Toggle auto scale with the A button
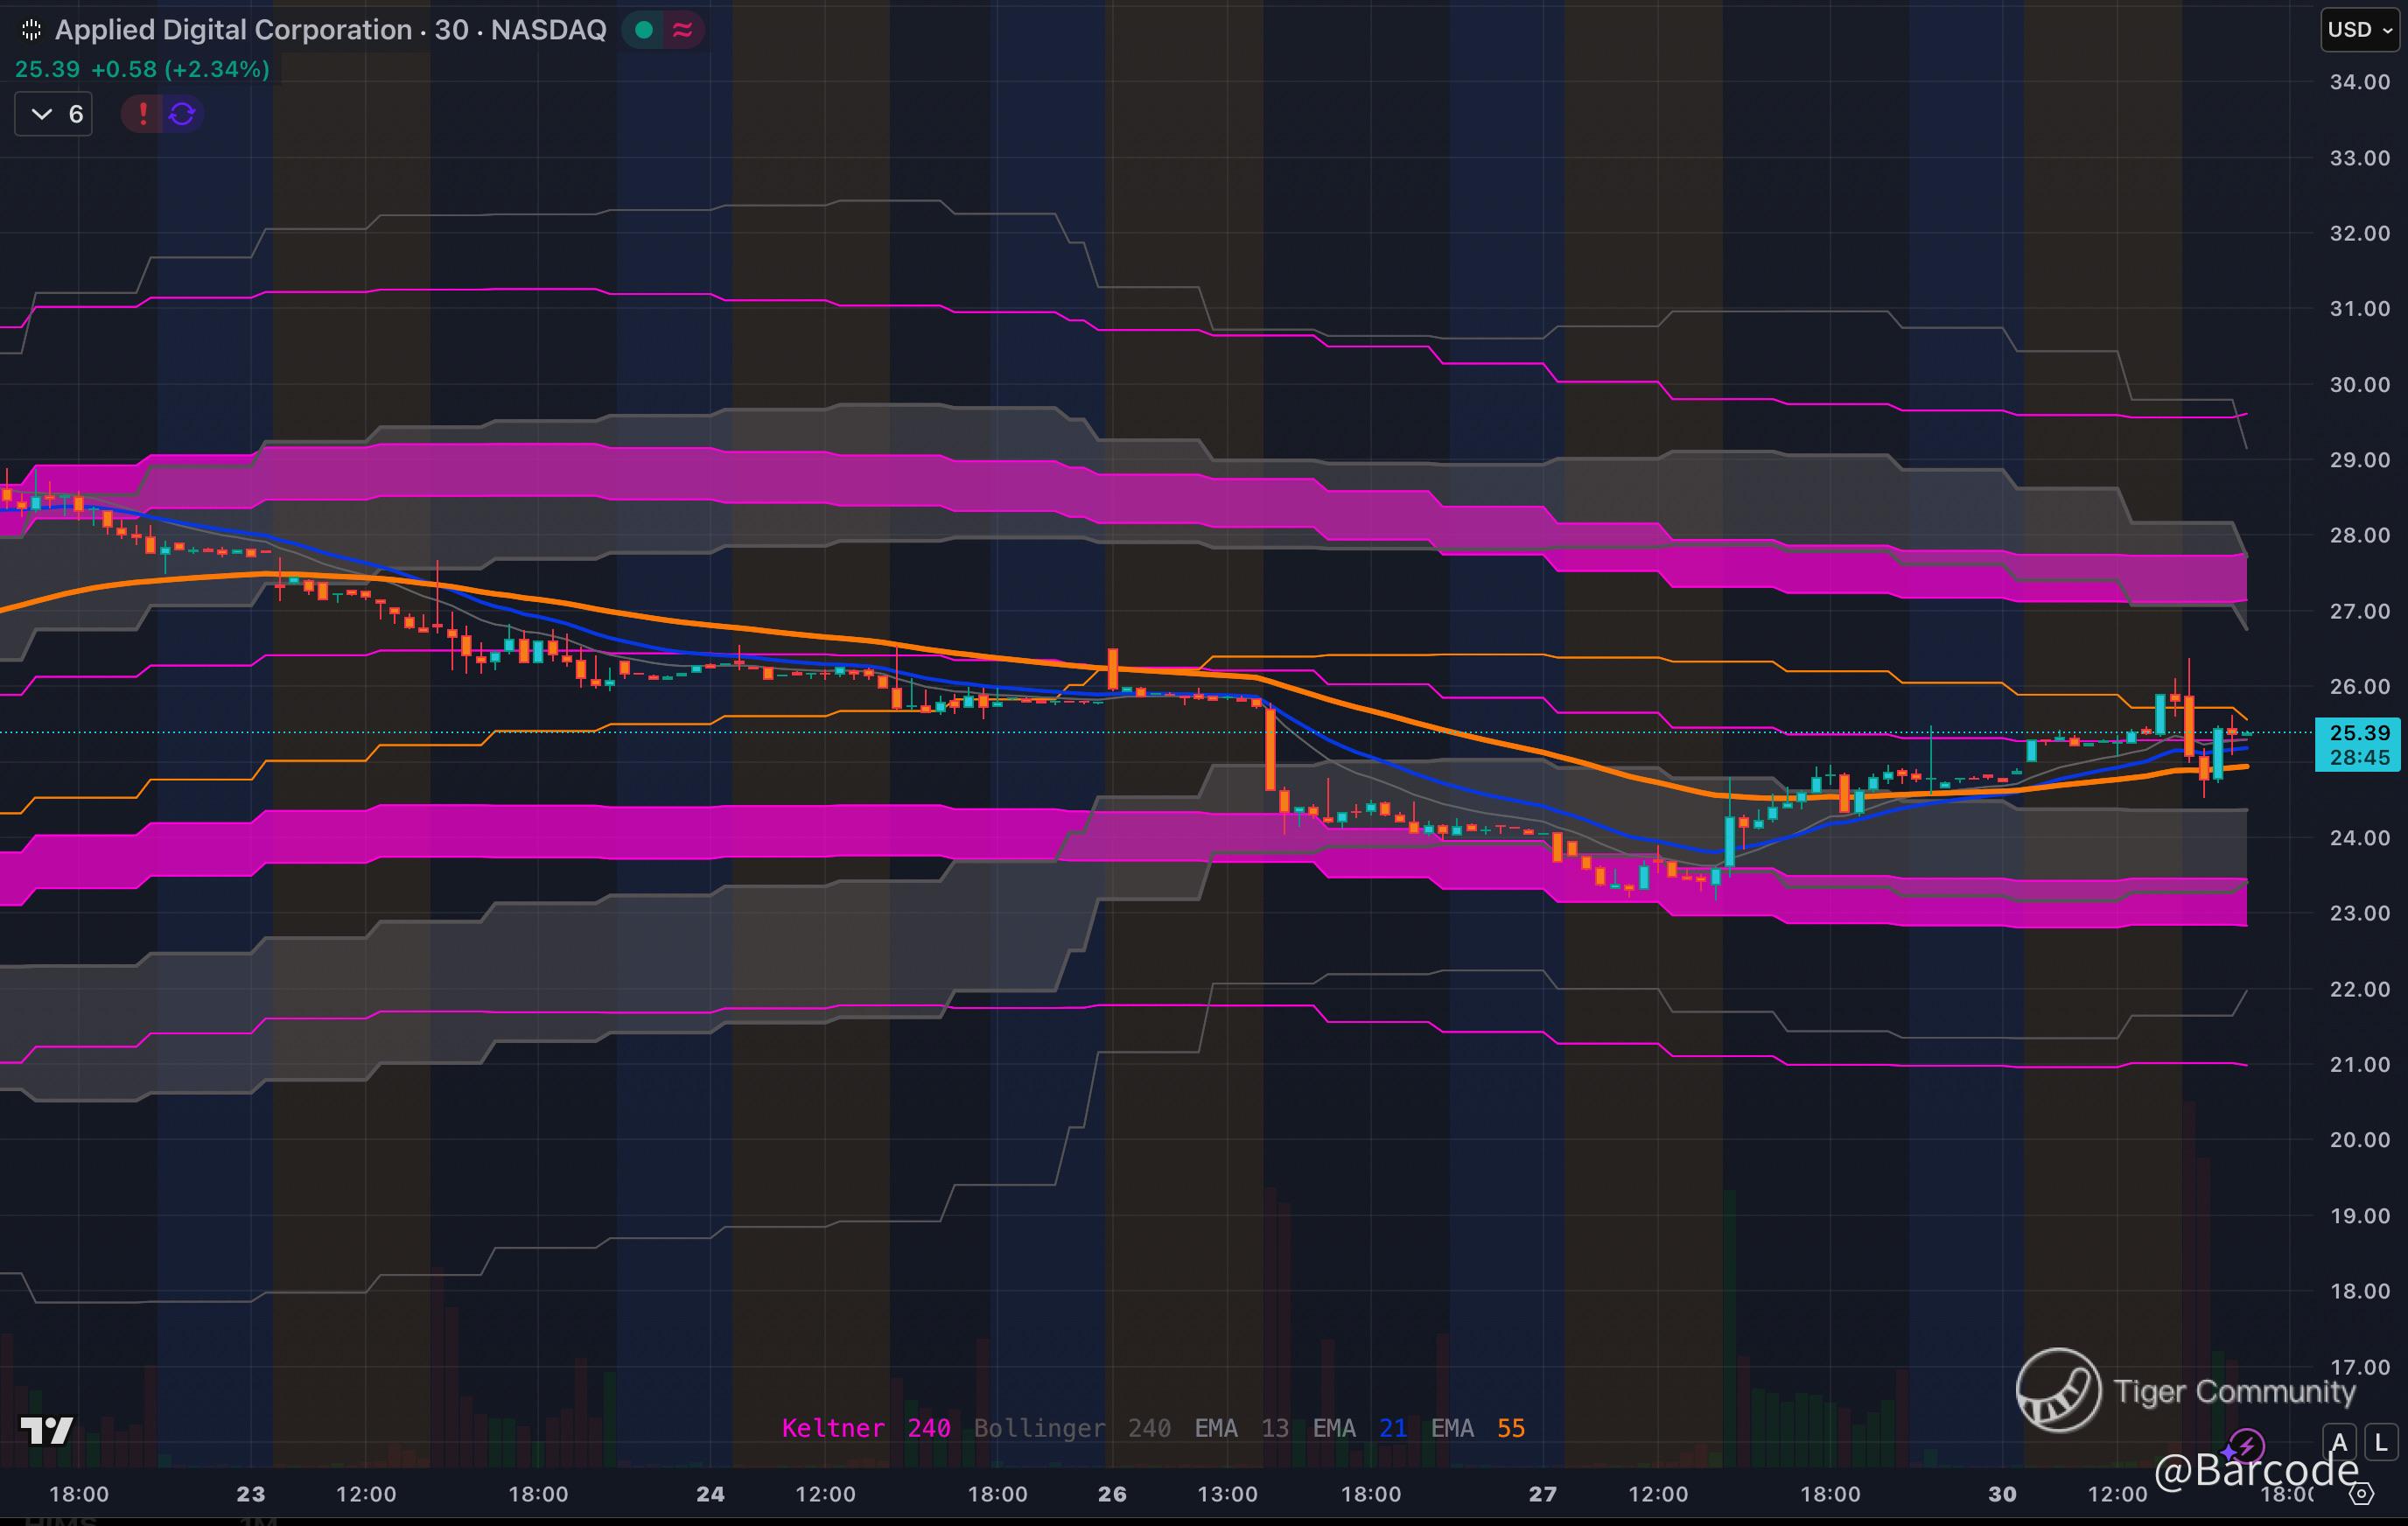 2339,1443
